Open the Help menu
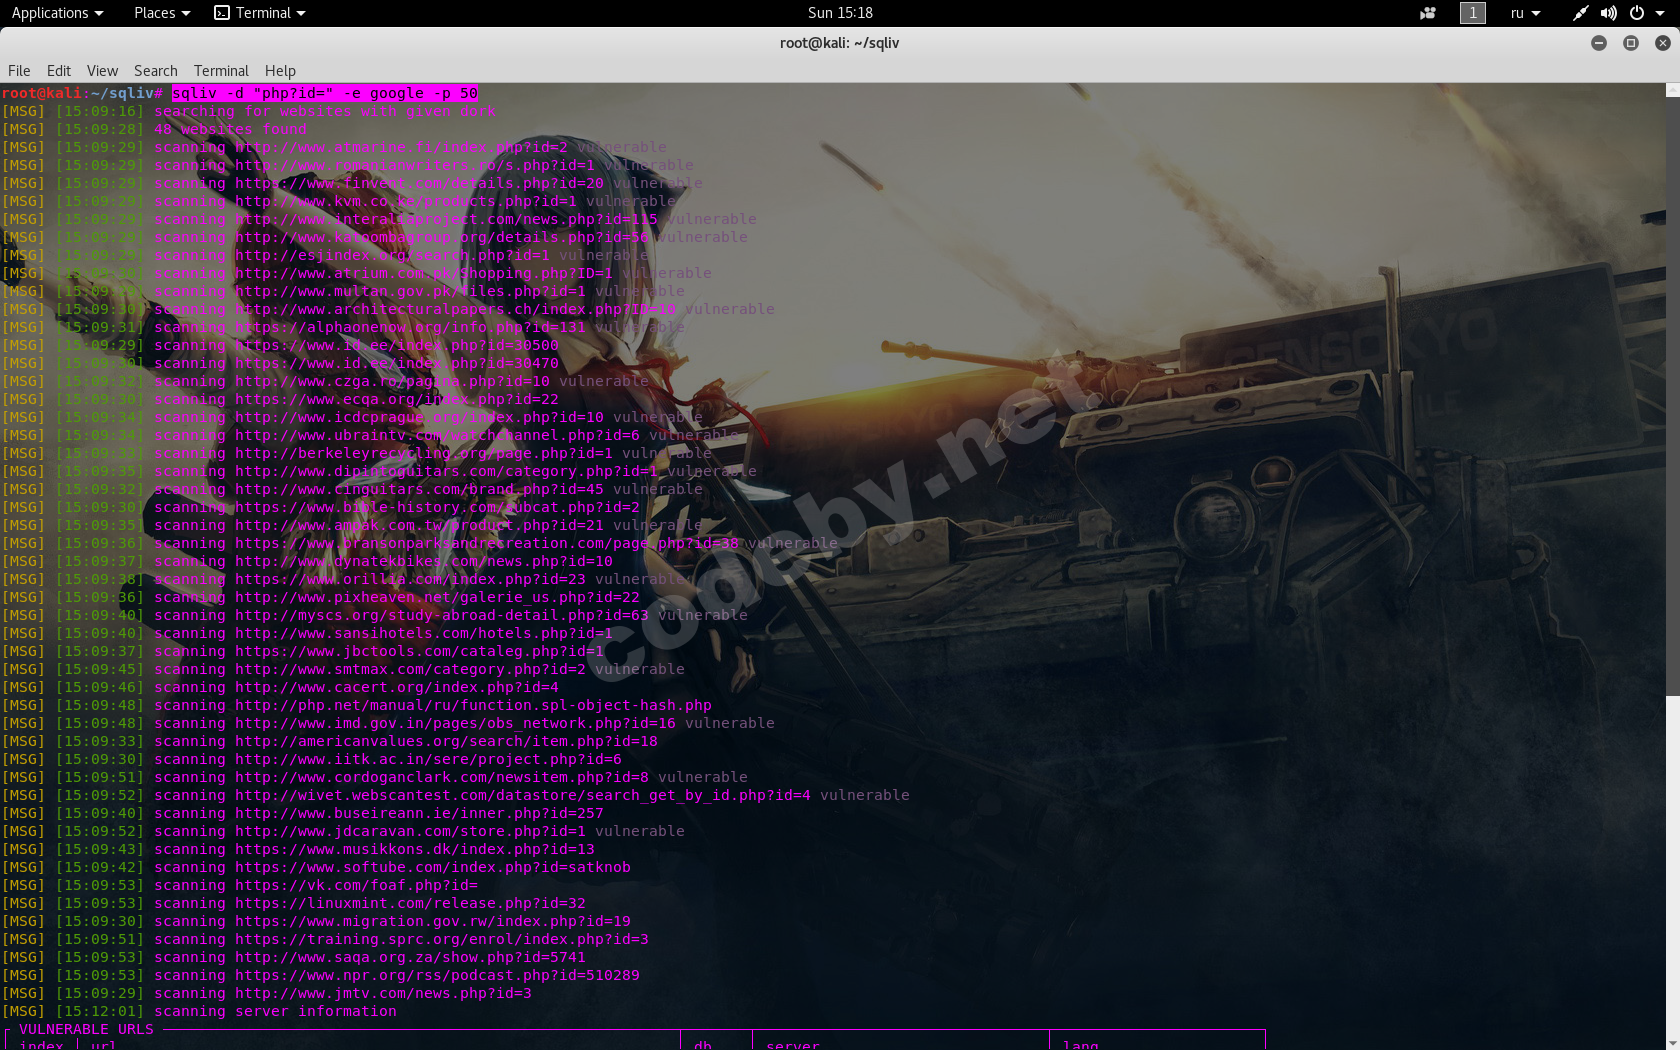 280,71
